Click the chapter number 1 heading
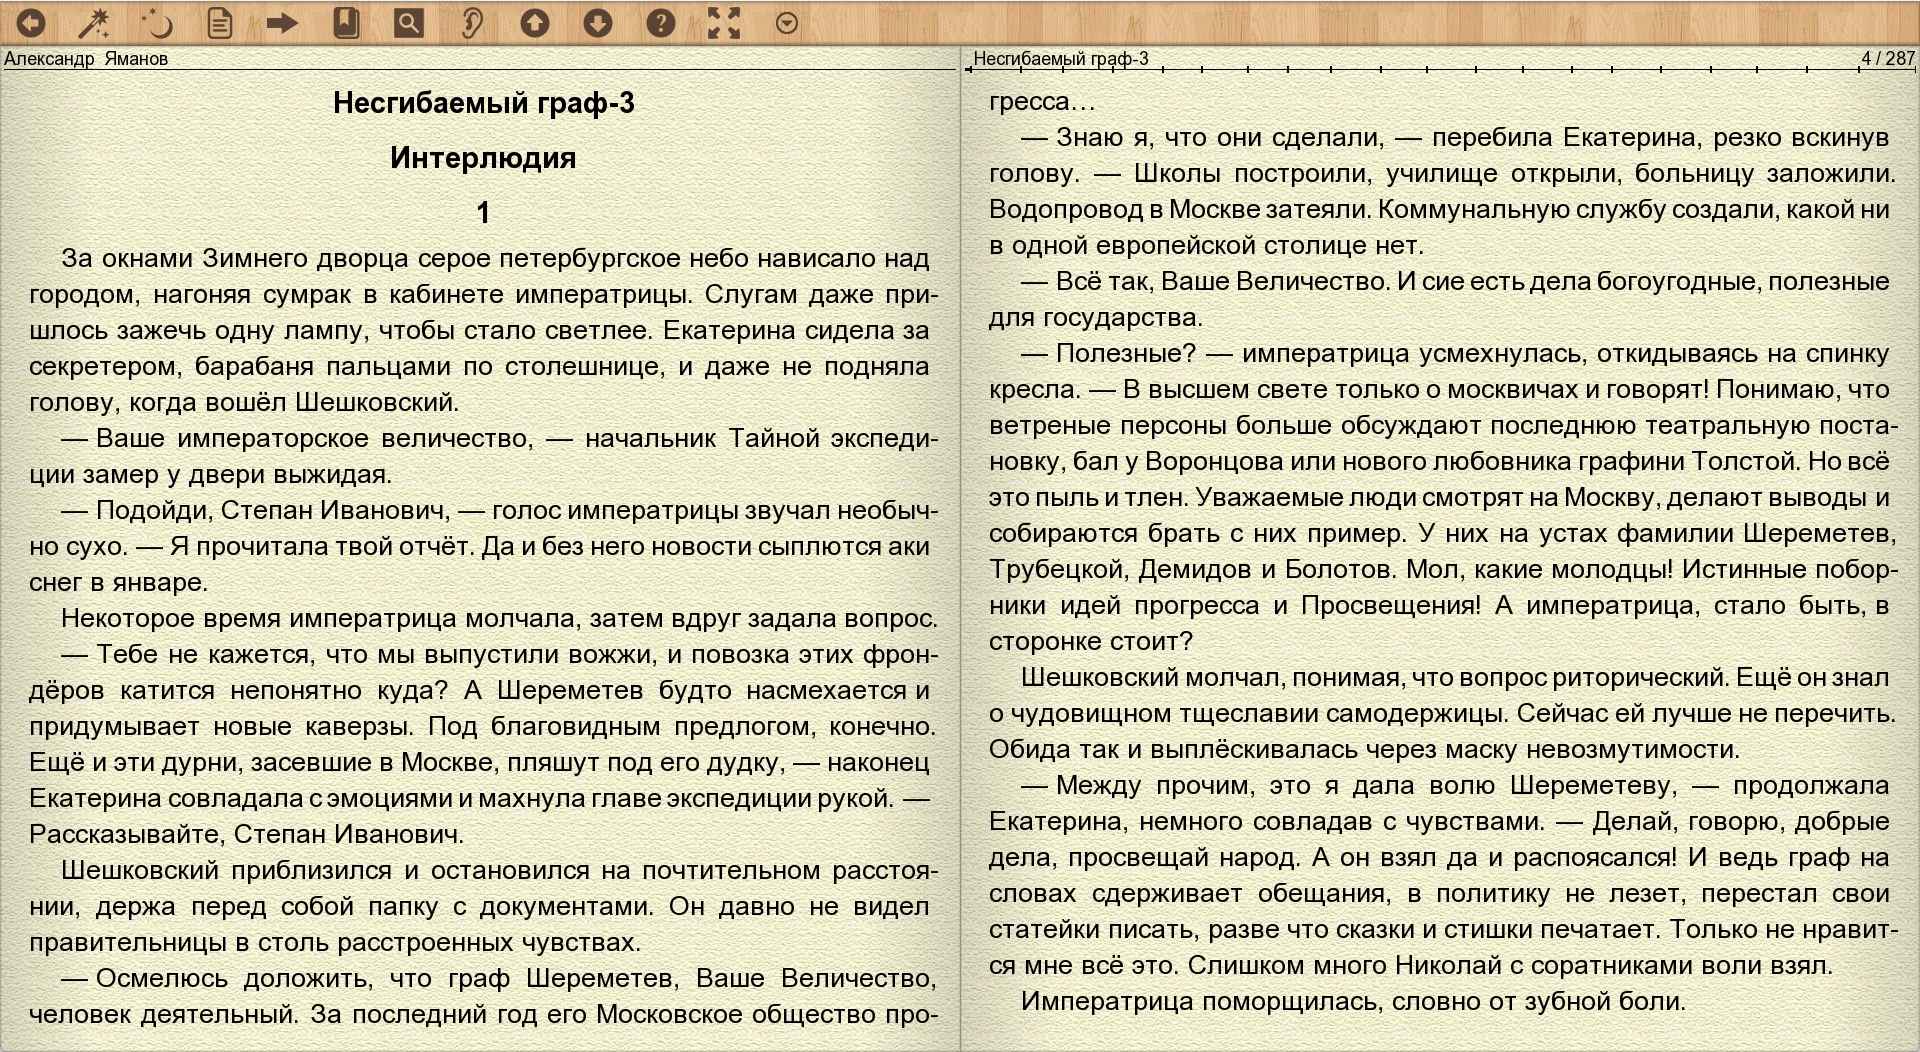Screen dimensions: 1920x1052 [x=483, y=212]
